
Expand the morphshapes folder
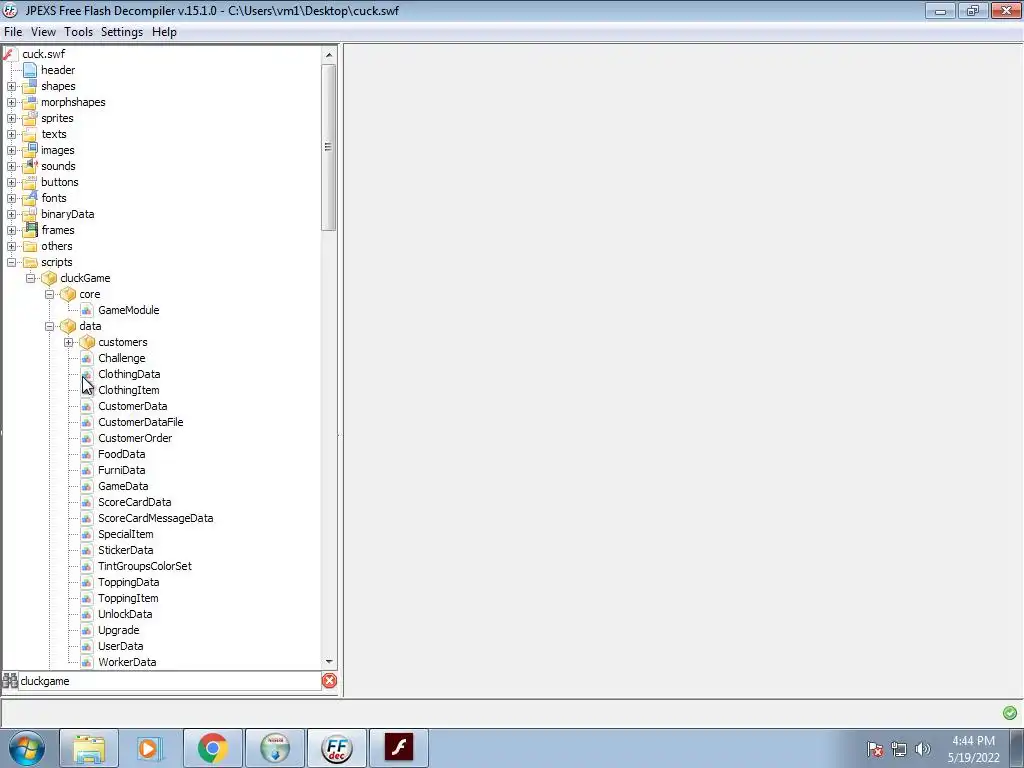pos(12,103)
